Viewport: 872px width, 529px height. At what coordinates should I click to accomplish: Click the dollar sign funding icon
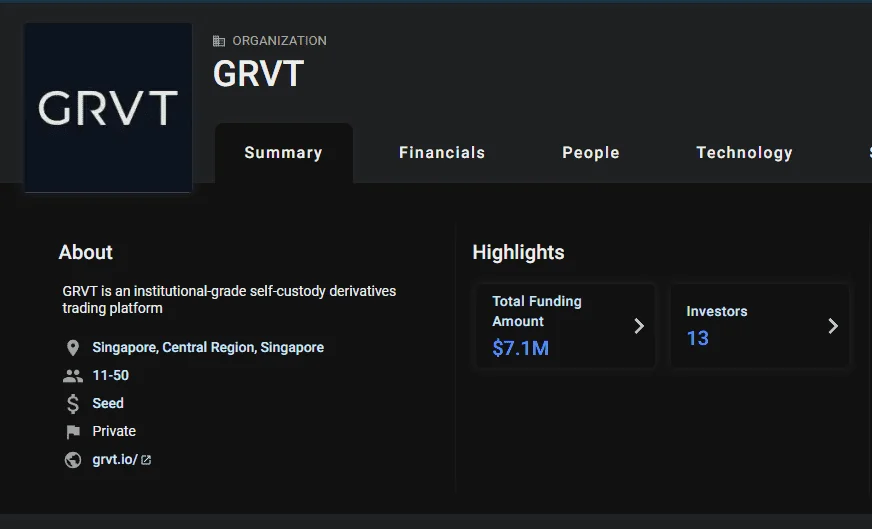(x=73, y=404)
